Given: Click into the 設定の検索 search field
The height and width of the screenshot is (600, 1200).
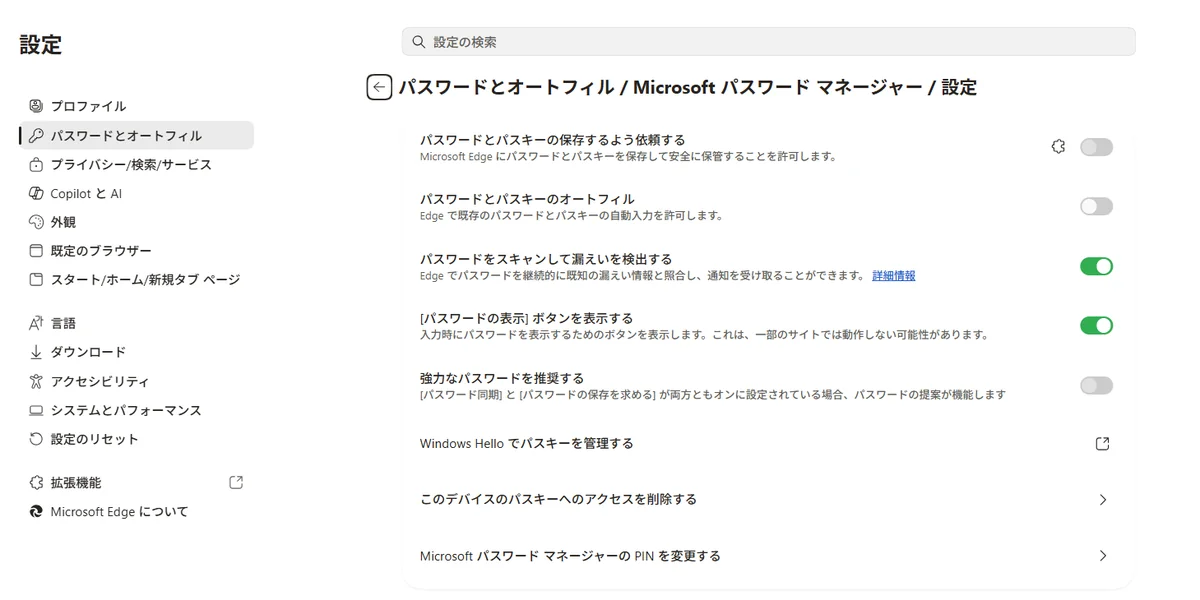Looking at the screenshot, I should click(x=768, y=42).
